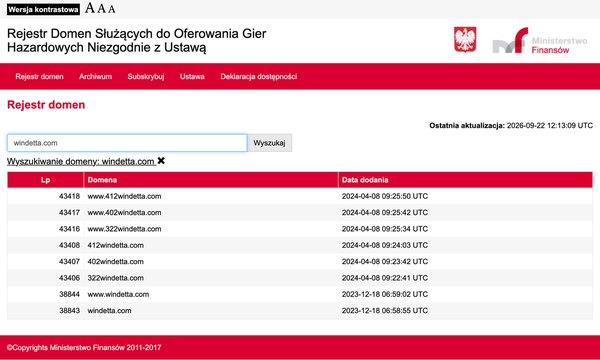The width and height of the screenshot is (600, 360).
Task: Click Wyszukiwanie domeny: windetta.com link
Action: [81, 161]
